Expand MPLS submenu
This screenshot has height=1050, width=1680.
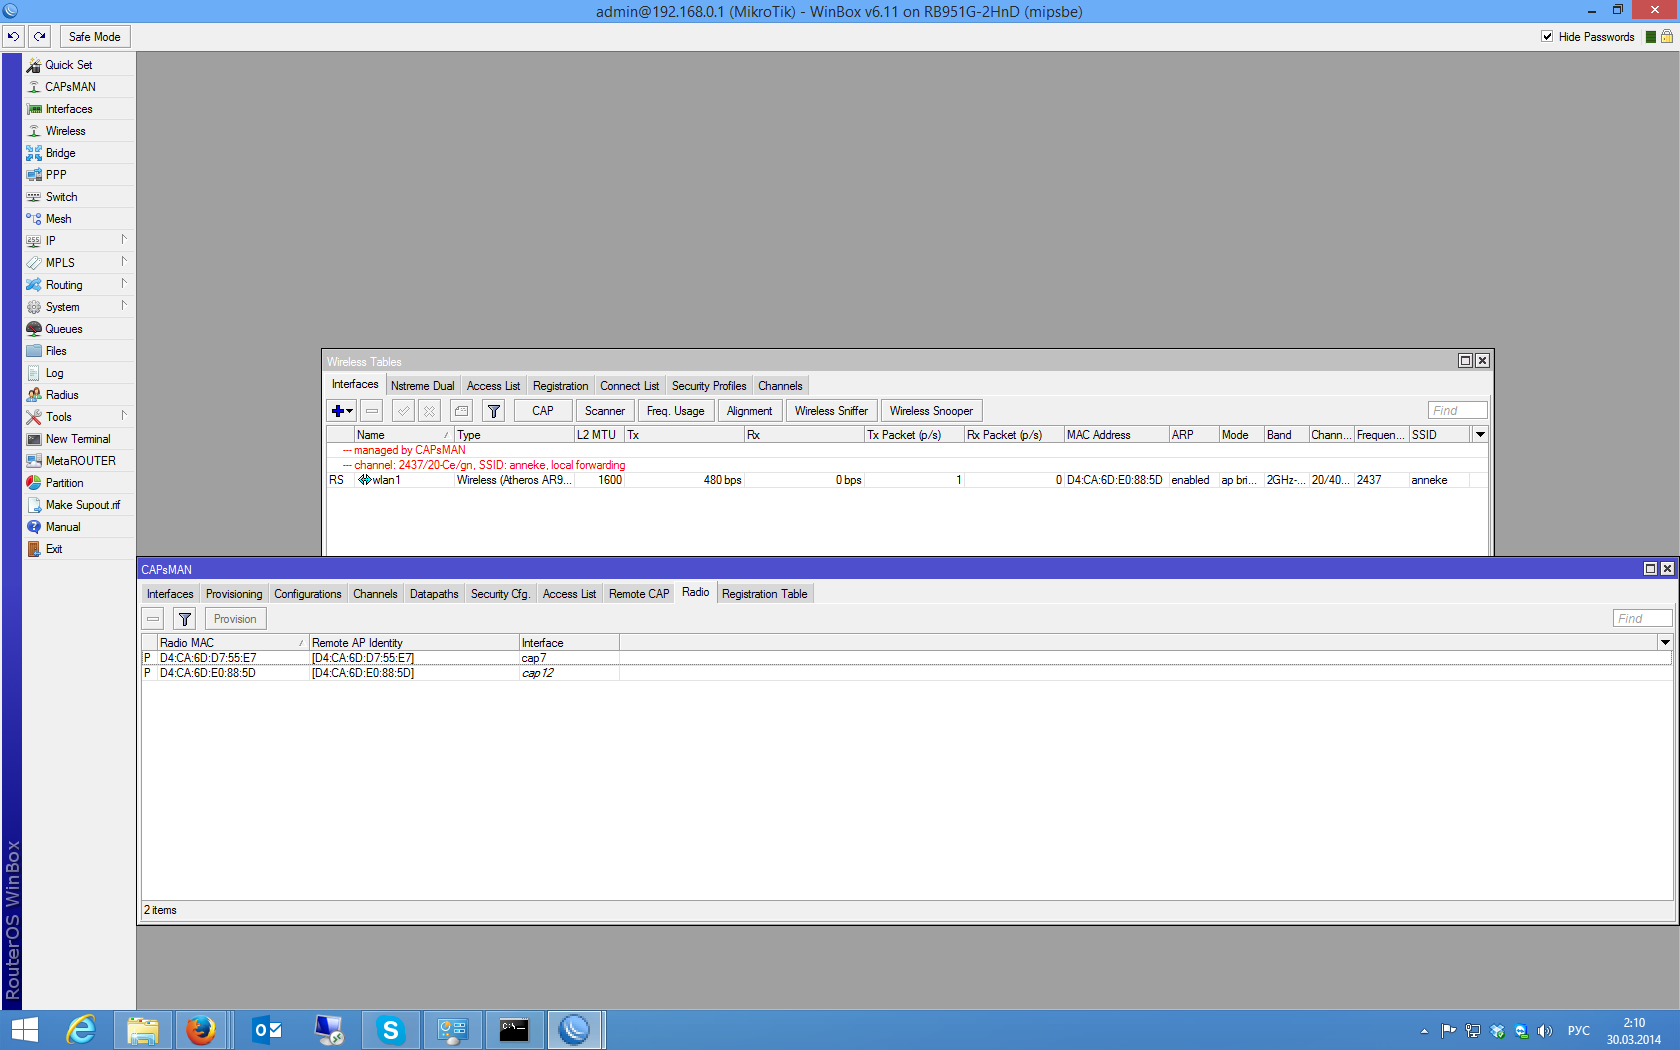[x=79, y=263]
